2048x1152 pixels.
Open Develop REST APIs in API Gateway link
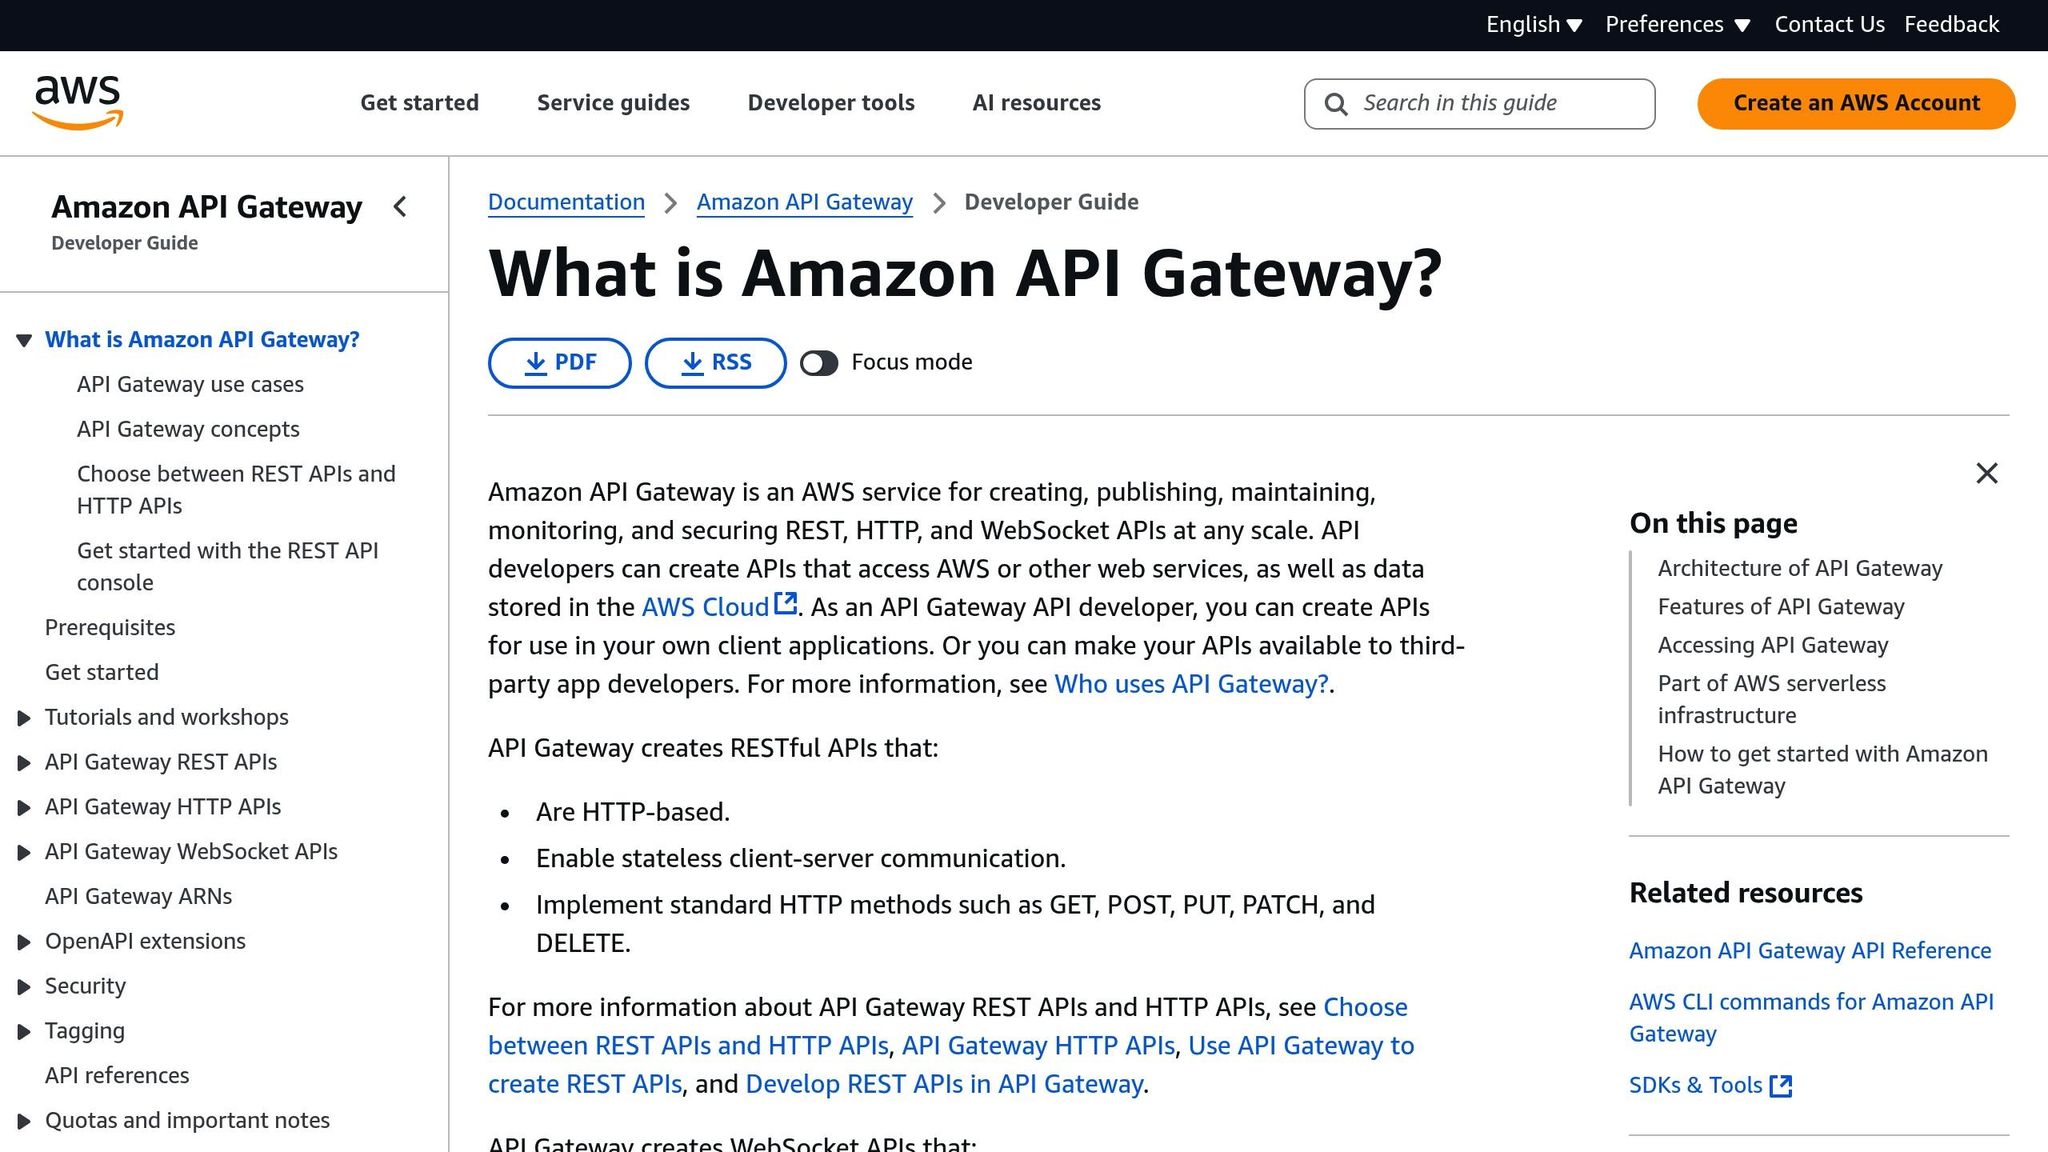[944, 1084]
